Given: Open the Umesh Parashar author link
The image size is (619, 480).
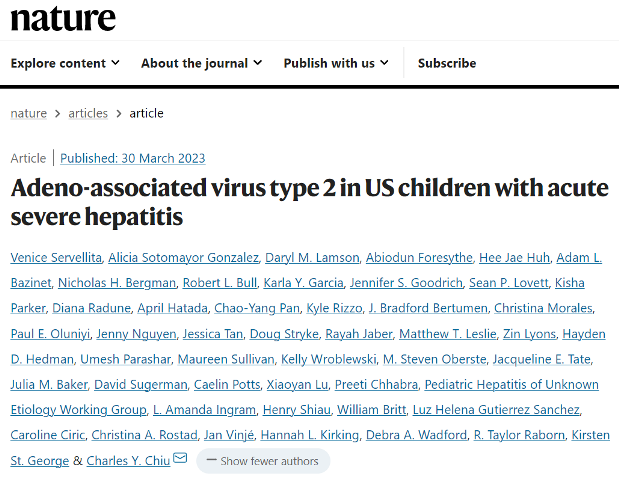Looking at the screenshot, I should coord(126,359).
